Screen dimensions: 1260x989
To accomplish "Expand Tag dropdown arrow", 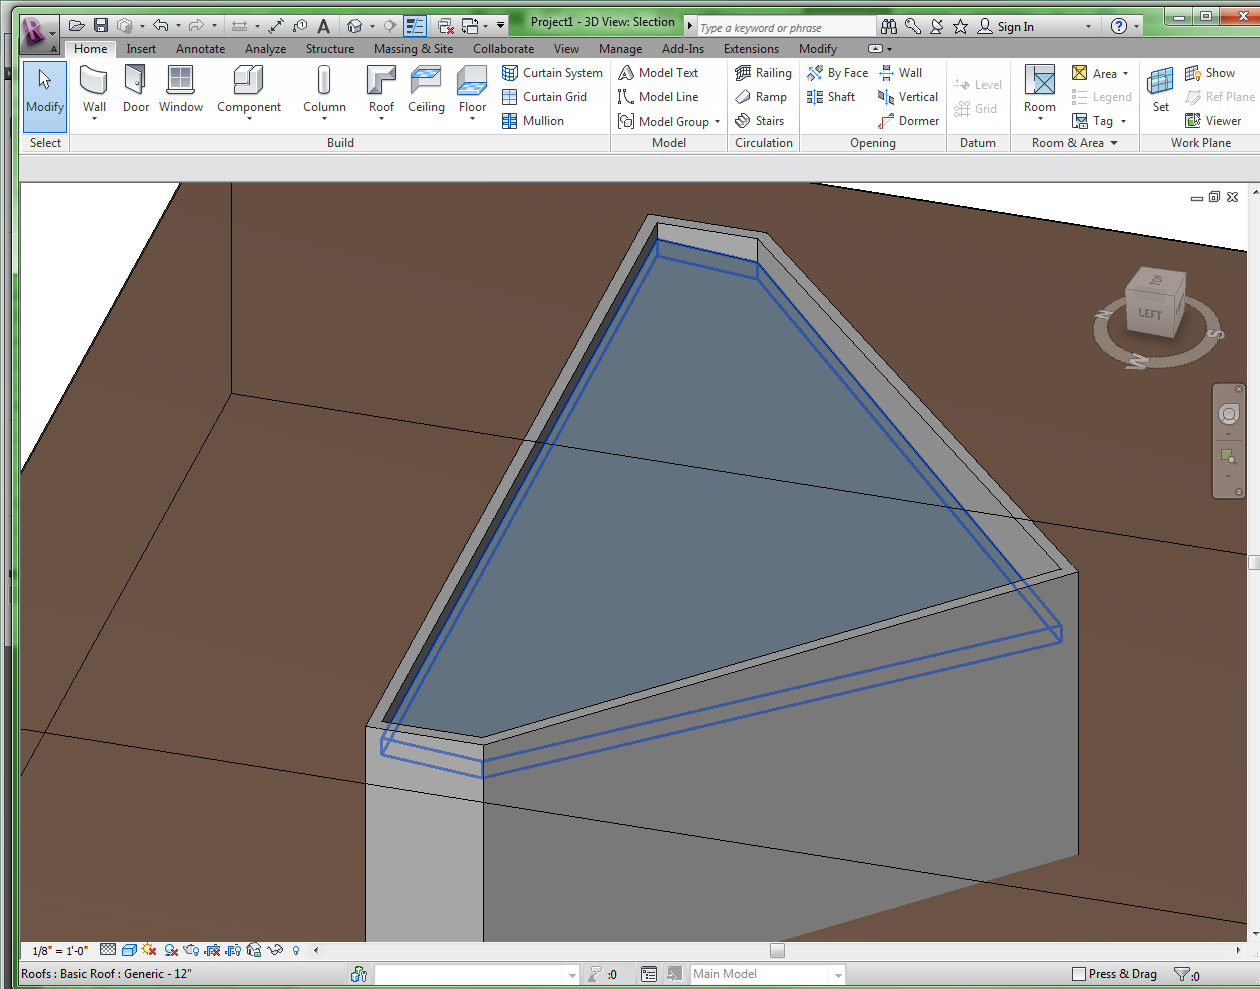I will point(1123,122).
